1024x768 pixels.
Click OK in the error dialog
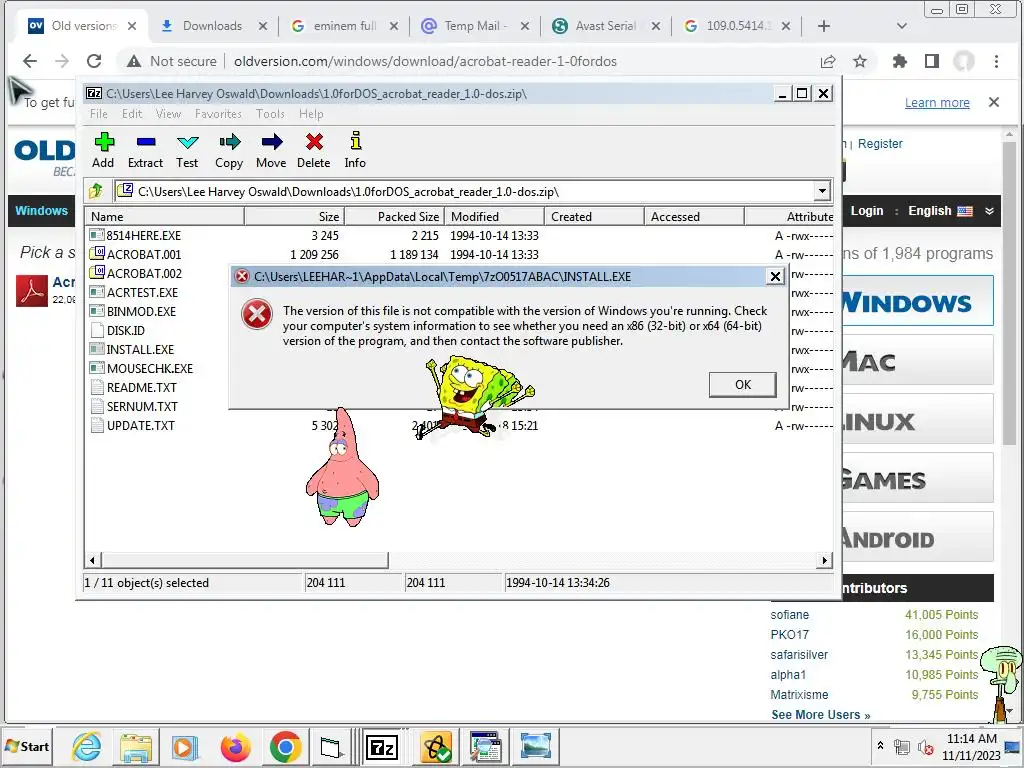[x=743, y=385]
